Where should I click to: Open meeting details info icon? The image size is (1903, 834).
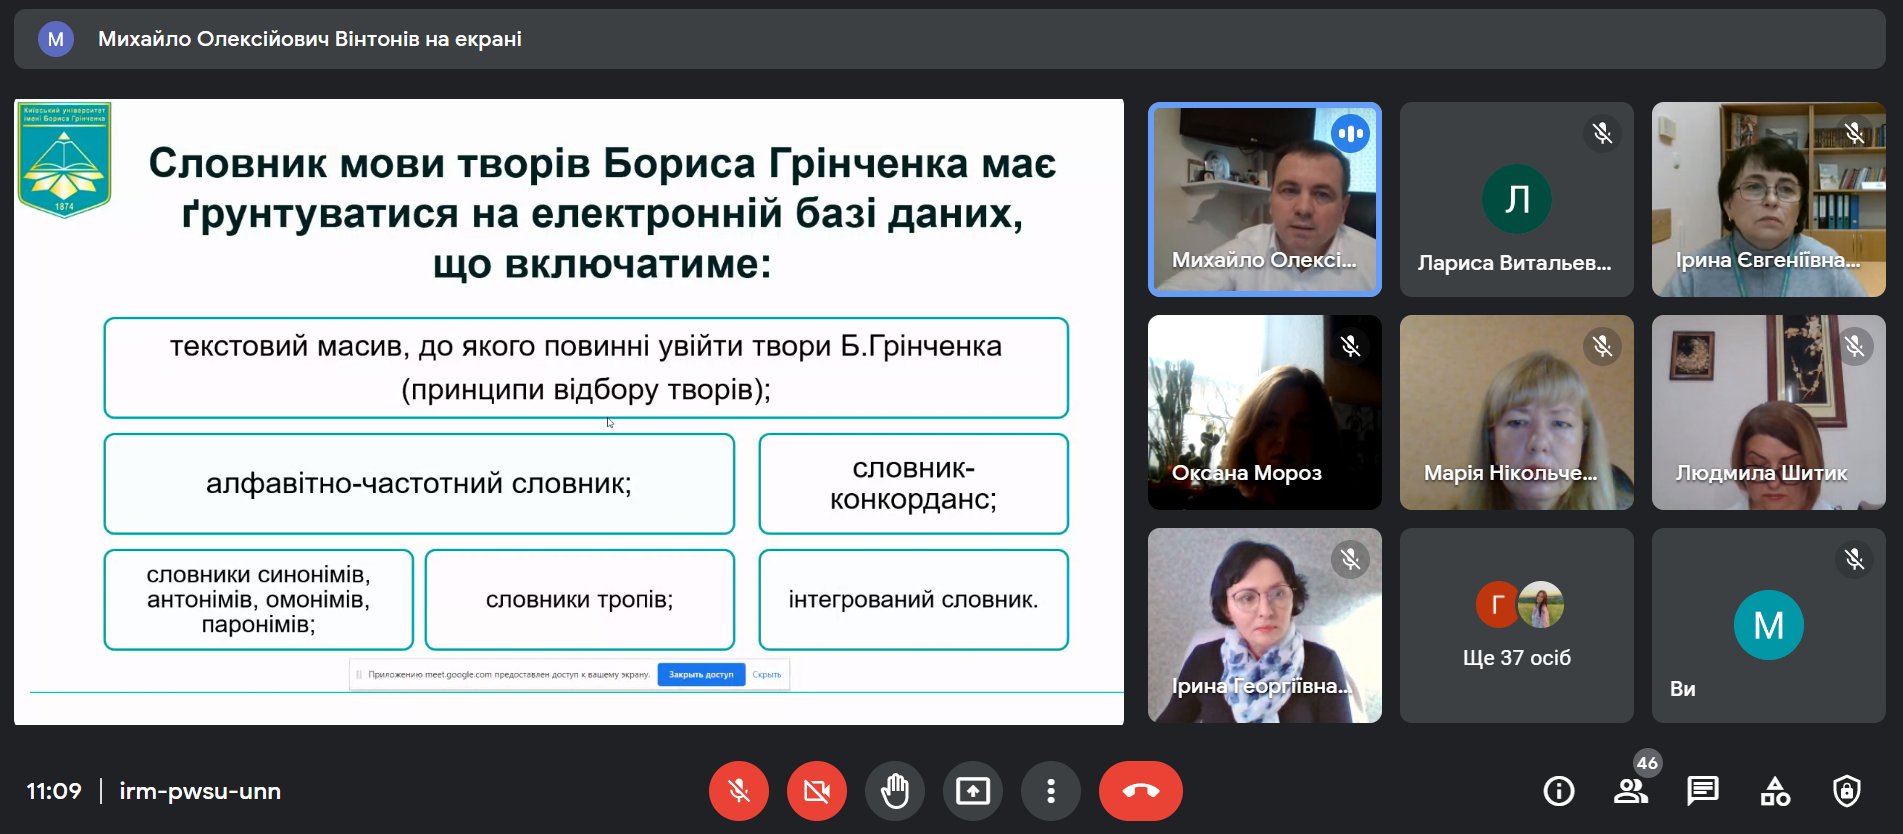pos(1558,791)
